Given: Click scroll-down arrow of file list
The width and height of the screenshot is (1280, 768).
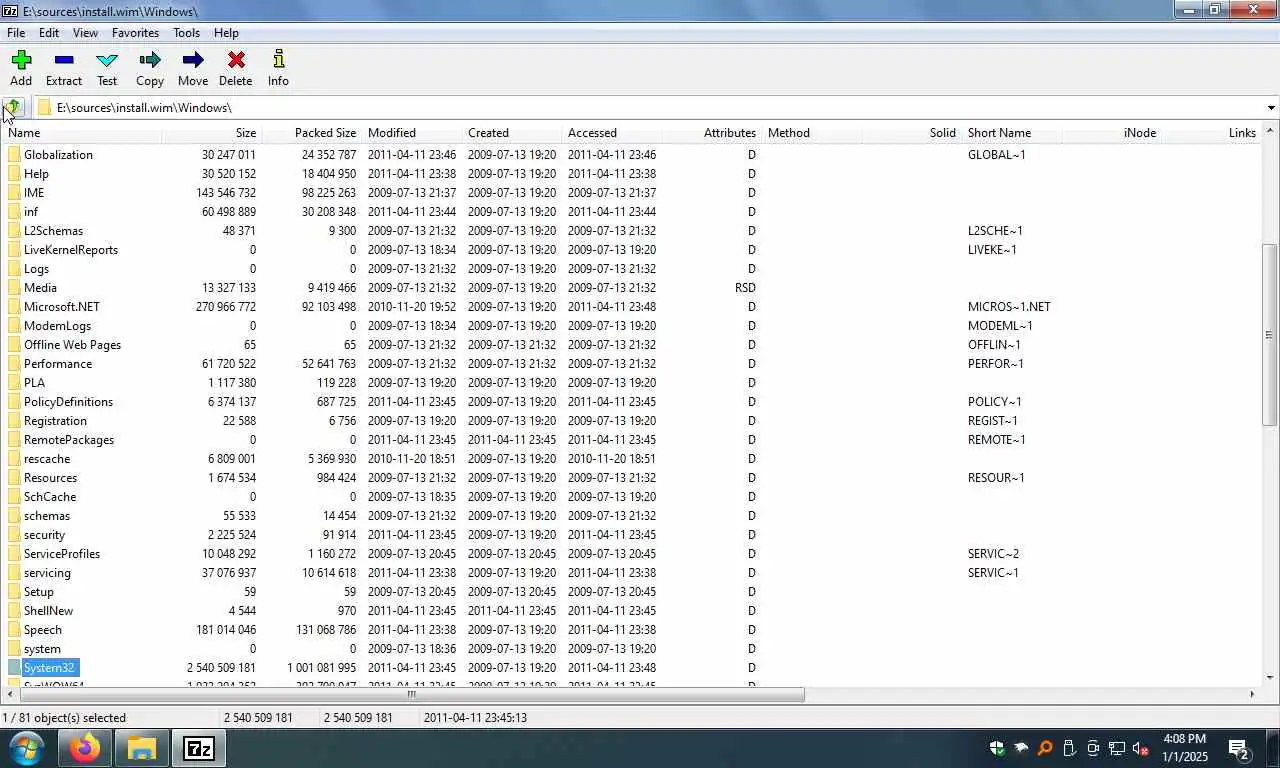Looking at the screenshot, I should (1270, 678).
